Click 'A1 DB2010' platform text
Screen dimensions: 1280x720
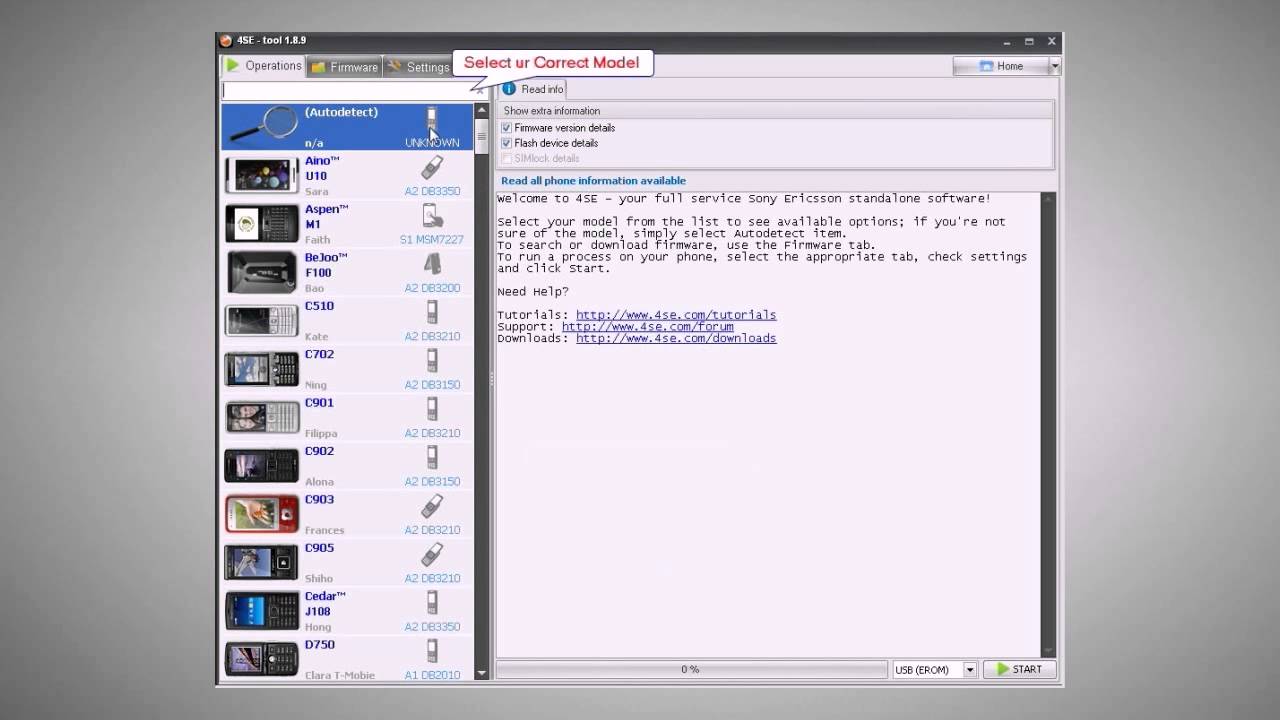click(x=432, y=675)
